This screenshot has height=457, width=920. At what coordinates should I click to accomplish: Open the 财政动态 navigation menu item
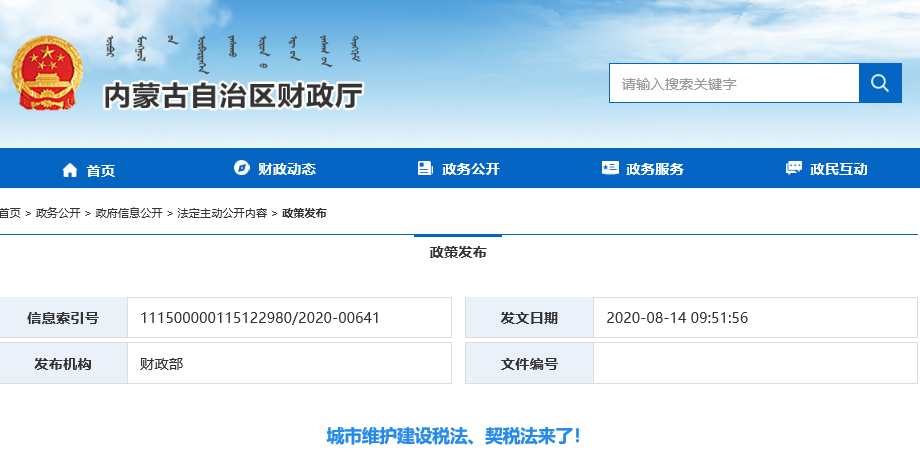pyautogui.click(x=286, y=169)
